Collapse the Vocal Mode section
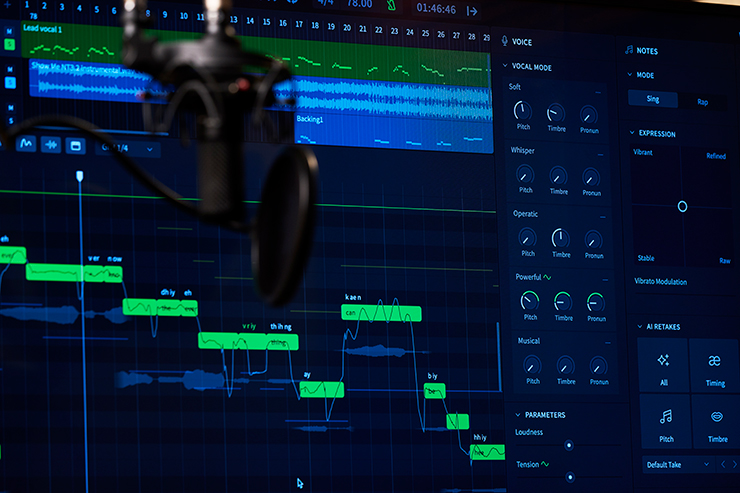The height and width of the screenshot is (493, 740). [505, 67]
